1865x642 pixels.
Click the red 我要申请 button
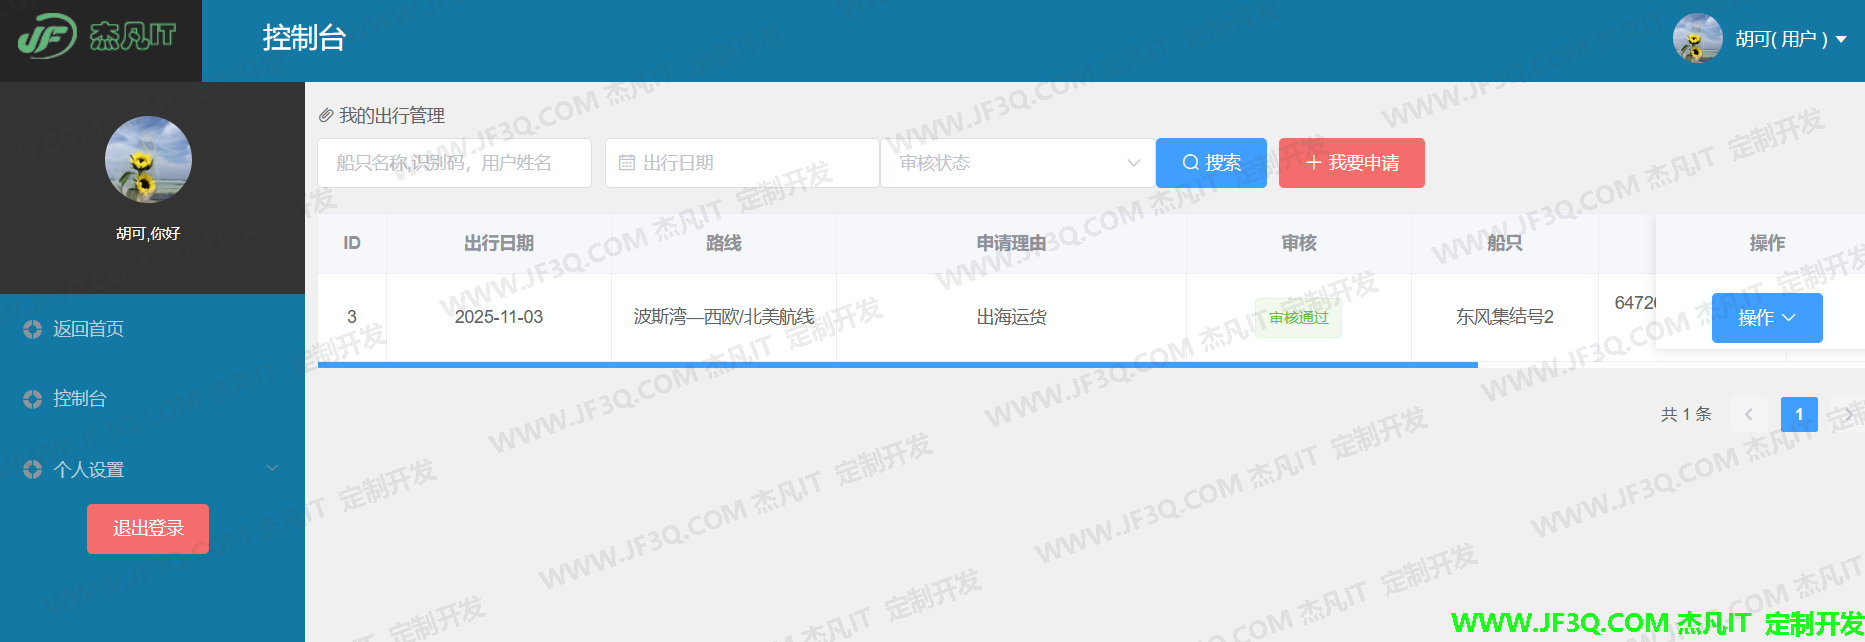coord(1351,163)
